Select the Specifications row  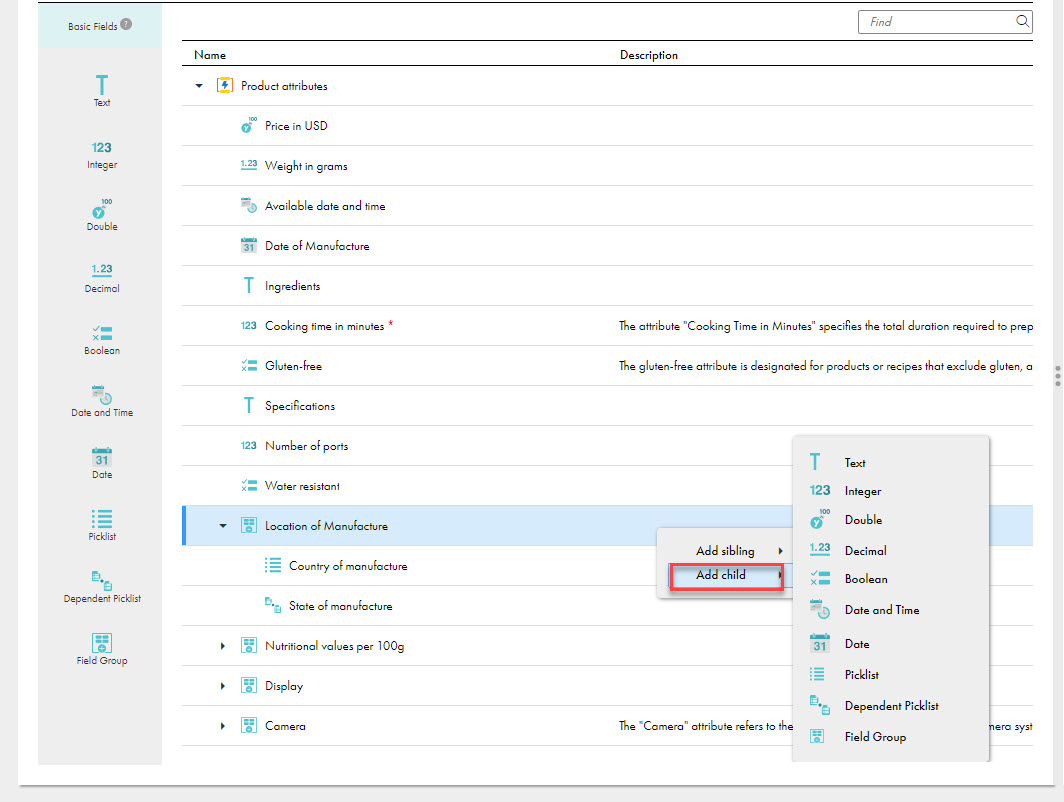click(607, 406)
